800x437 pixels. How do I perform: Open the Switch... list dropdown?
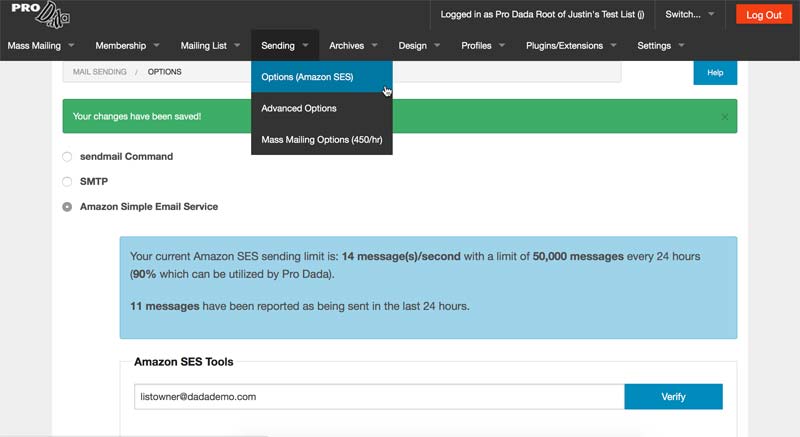pyautogui.click(x=689, y=14)
